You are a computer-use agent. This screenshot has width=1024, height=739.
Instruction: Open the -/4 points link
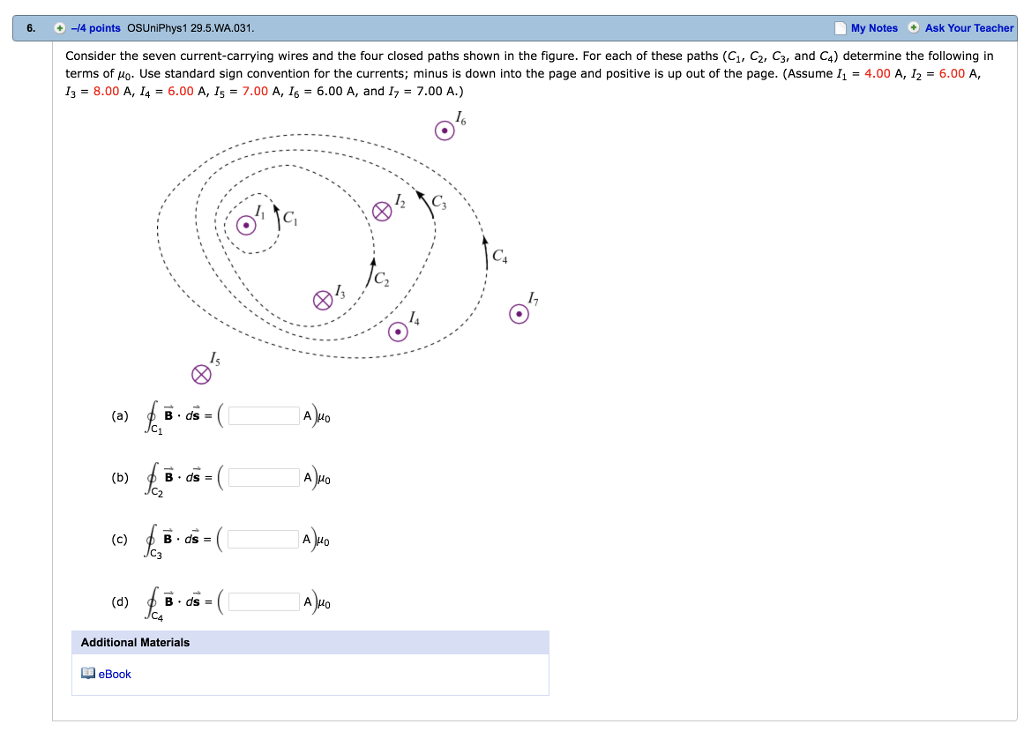[x=96, y=28]
